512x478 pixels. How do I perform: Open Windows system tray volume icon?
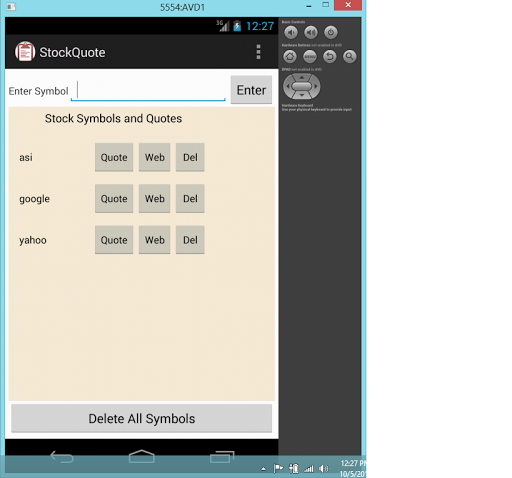(323, 469)
